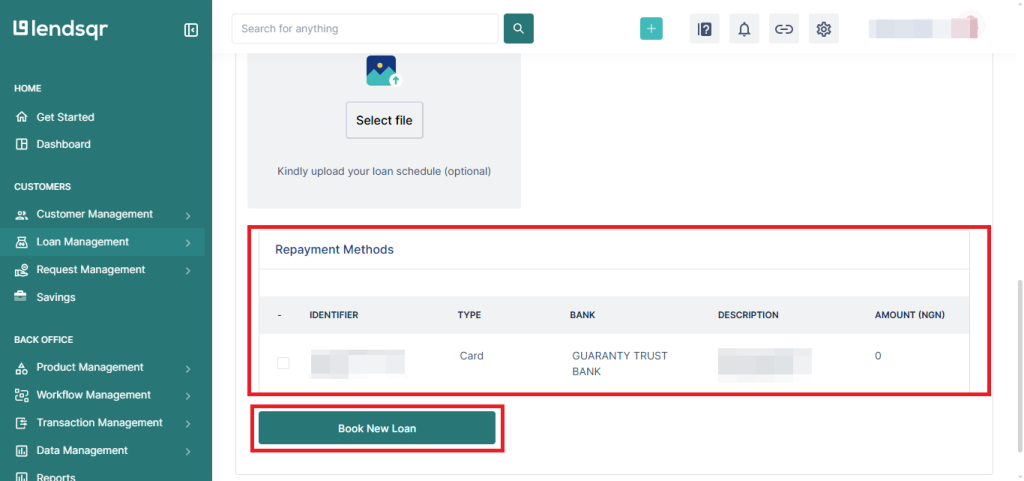Image resolution: width=1024 pixels, height=481 pixels.
Task: Open the help guide book icon
Action: coord(705,29)
